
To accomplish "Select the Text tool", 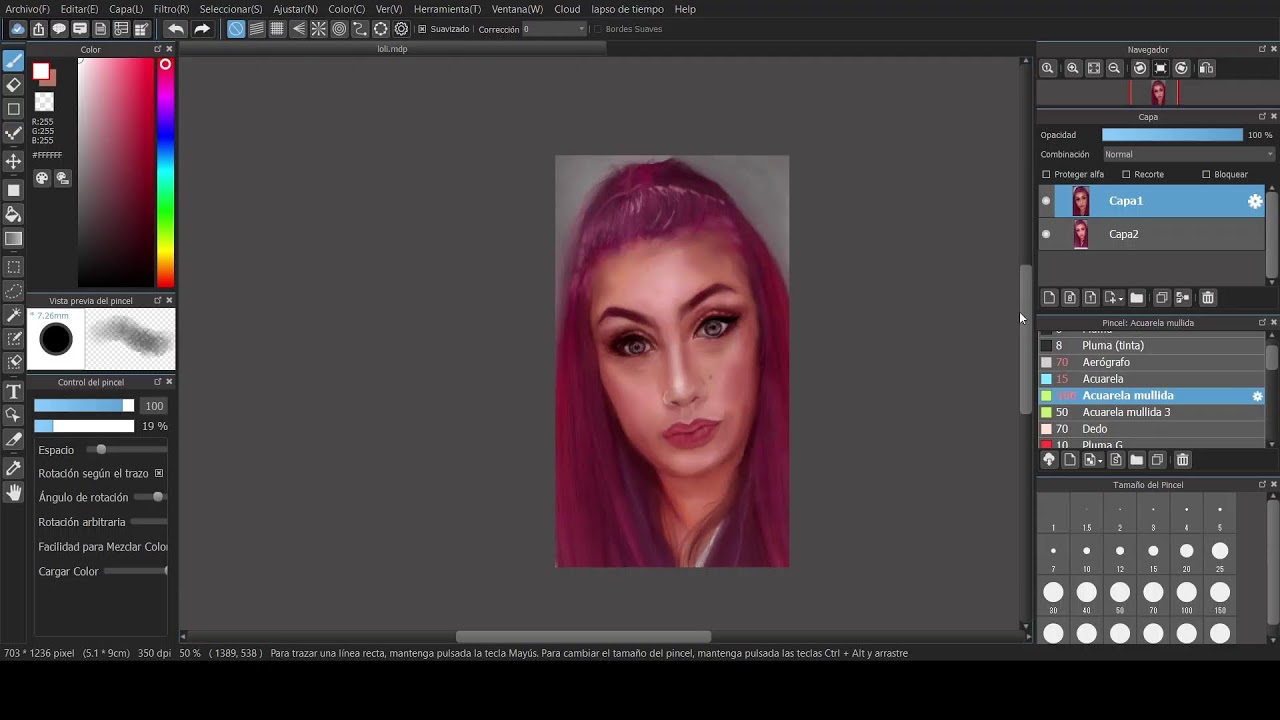I will pos(14,391).
